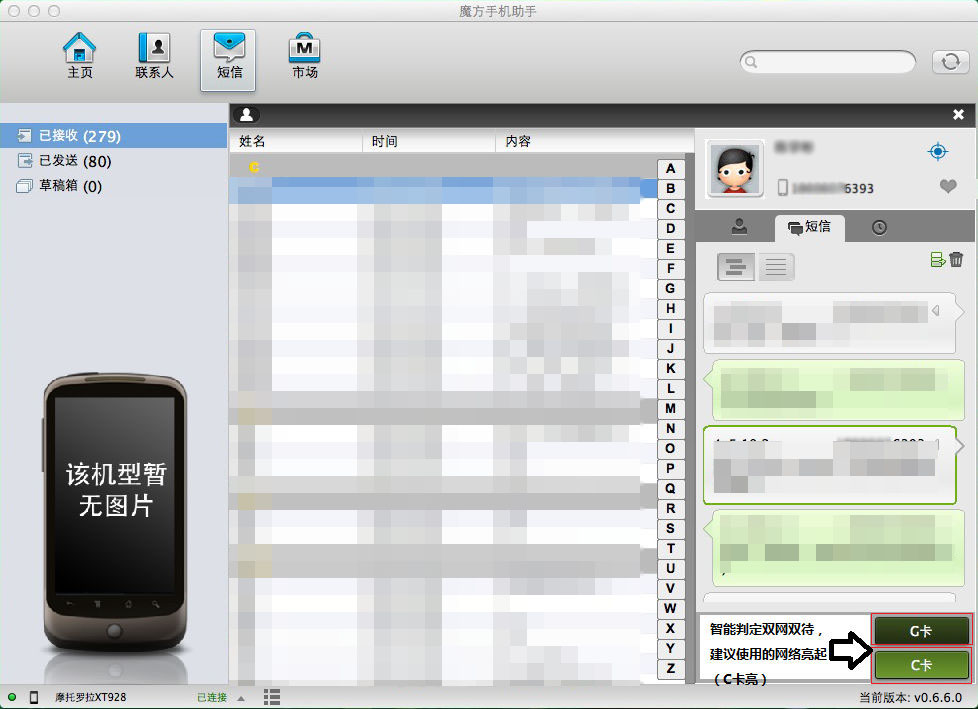
Task: Switch to chat bubble conversation view
Action: 737,267
